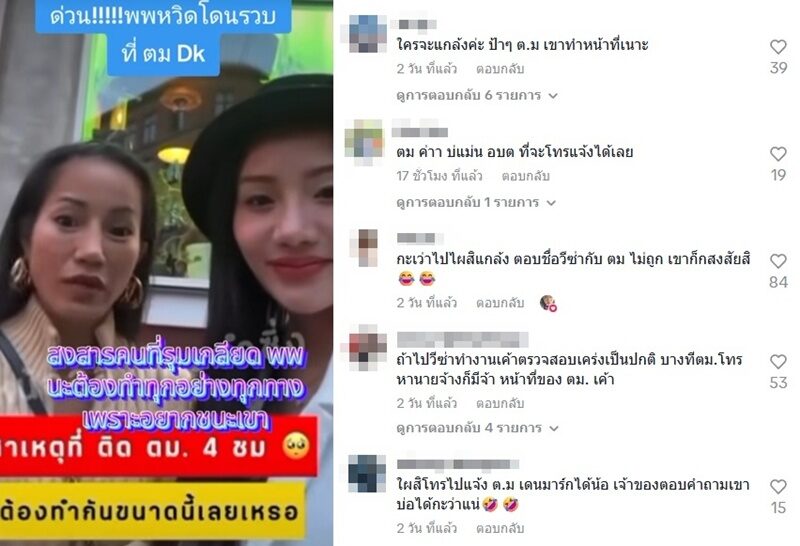Screen dimensions: 800x546
Task: Click ตอบกลับ under the 84-like comment
Action: pos(500,303)
